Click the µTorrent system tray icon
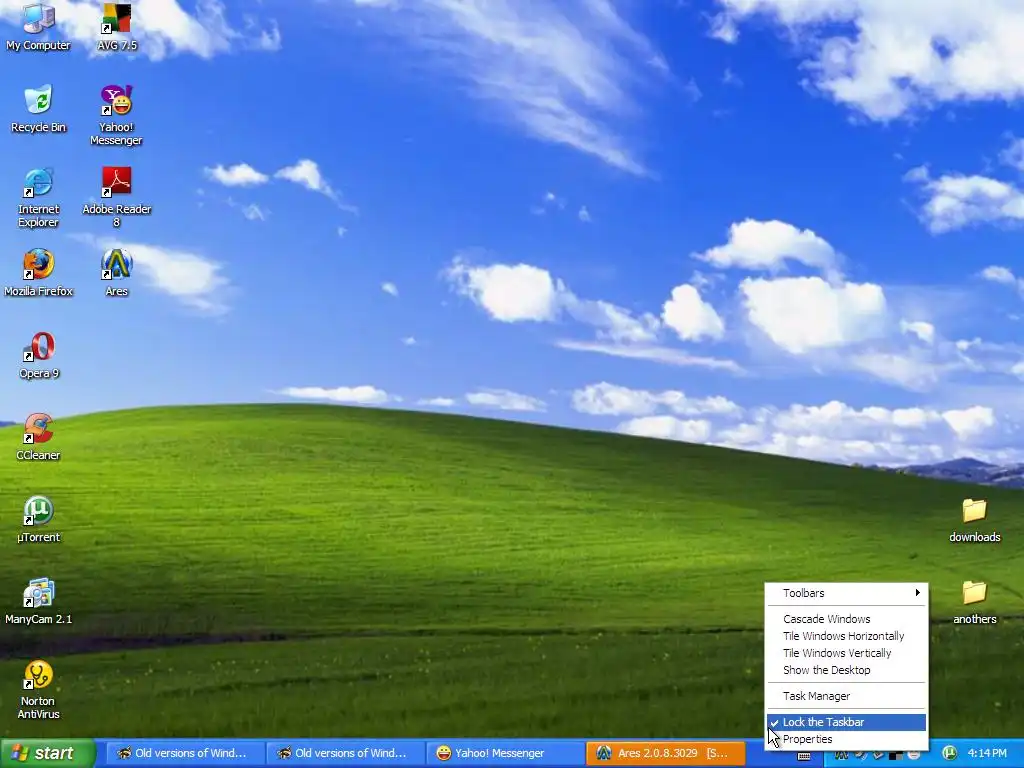 950,753
